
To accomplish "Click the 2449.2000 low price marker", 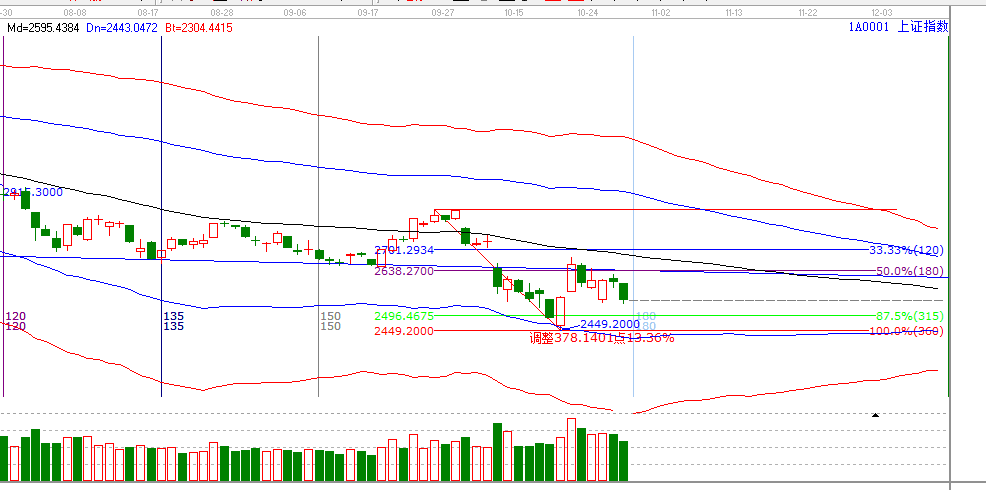I will 609,324.
